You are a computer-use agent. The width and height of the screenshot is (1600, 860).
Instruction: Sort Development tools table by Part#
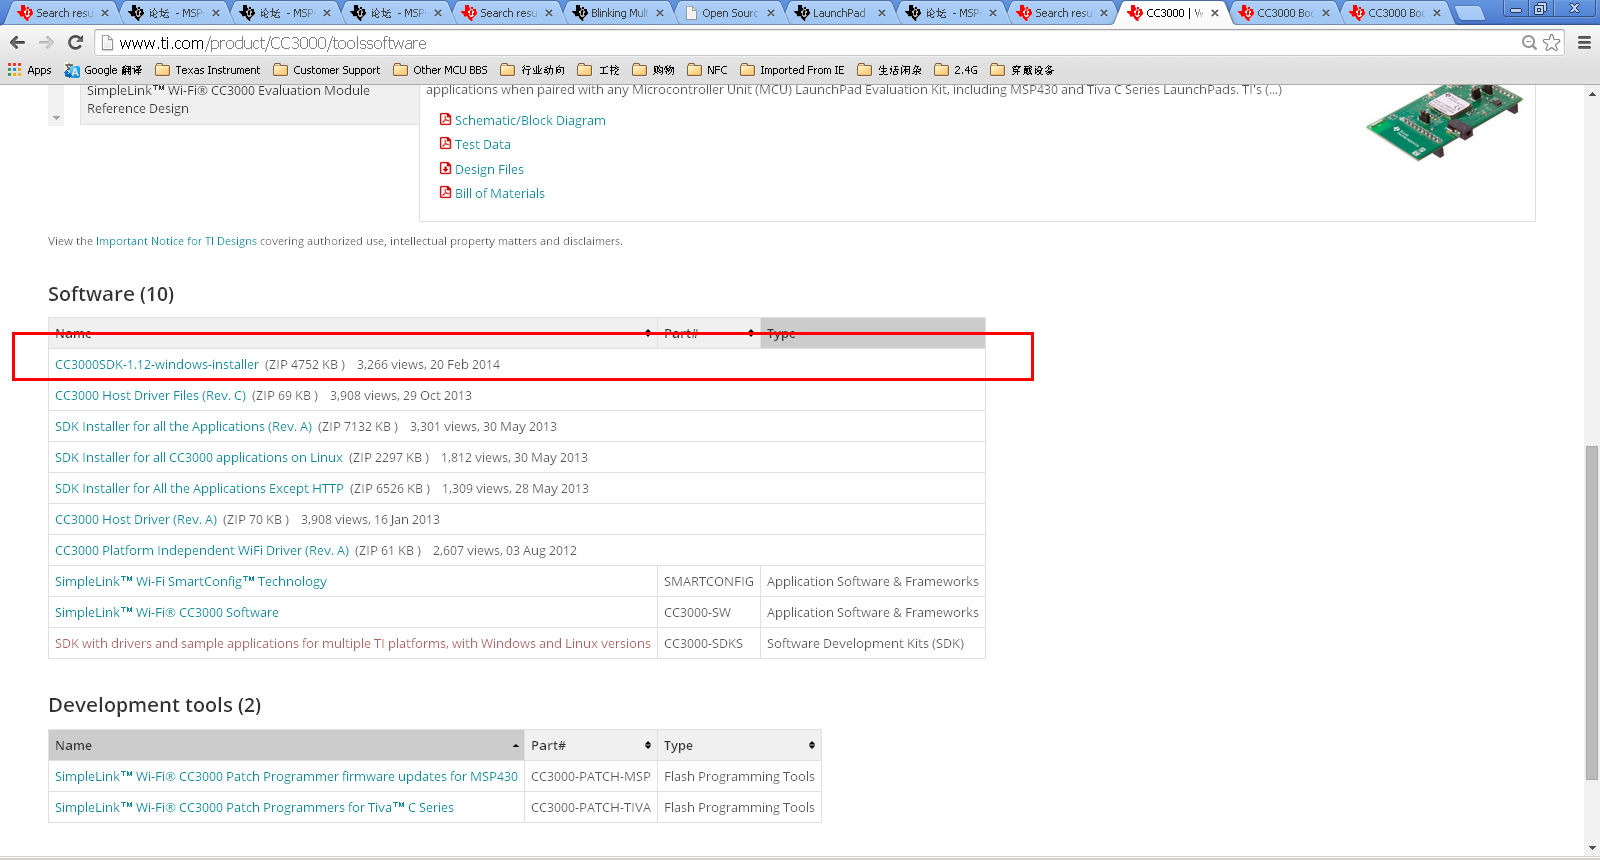pos(591,745)
